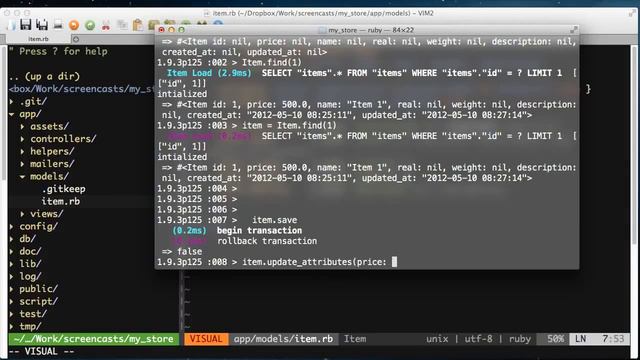Click the 'LN 7:53' line indicator

coord(599,339)
